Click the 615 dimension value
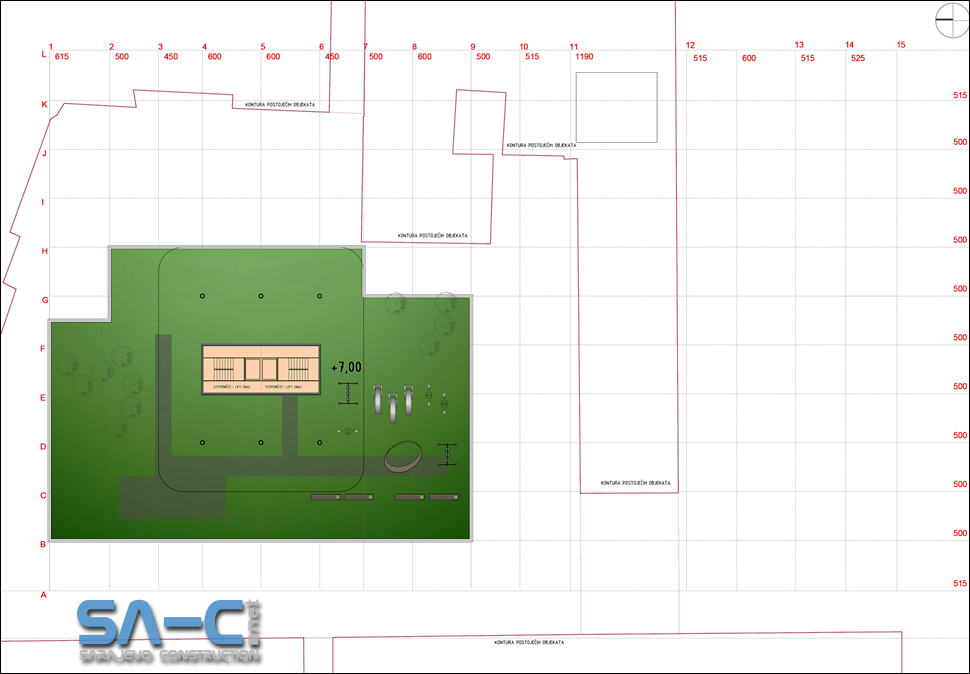Viewport: 970px width, 674px height. click(62, 56)
